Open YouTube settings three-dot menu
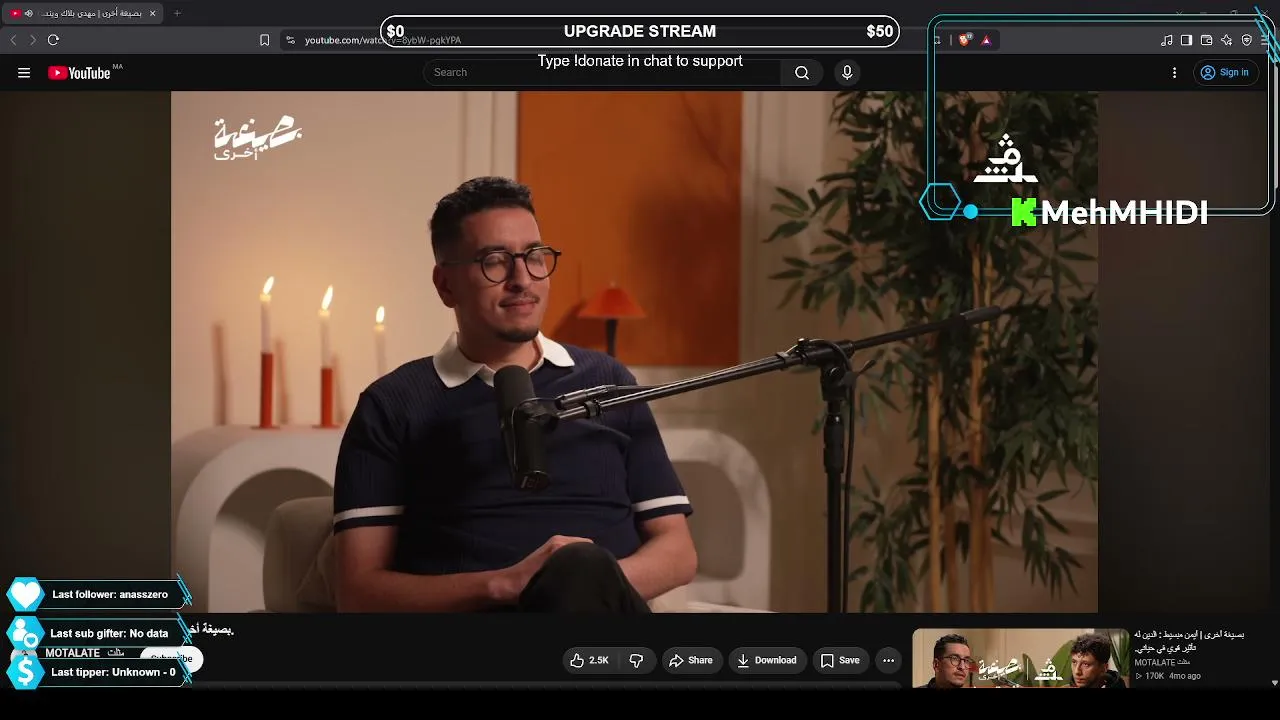The image size is (1280, 720). click(x=1174, y=72)
